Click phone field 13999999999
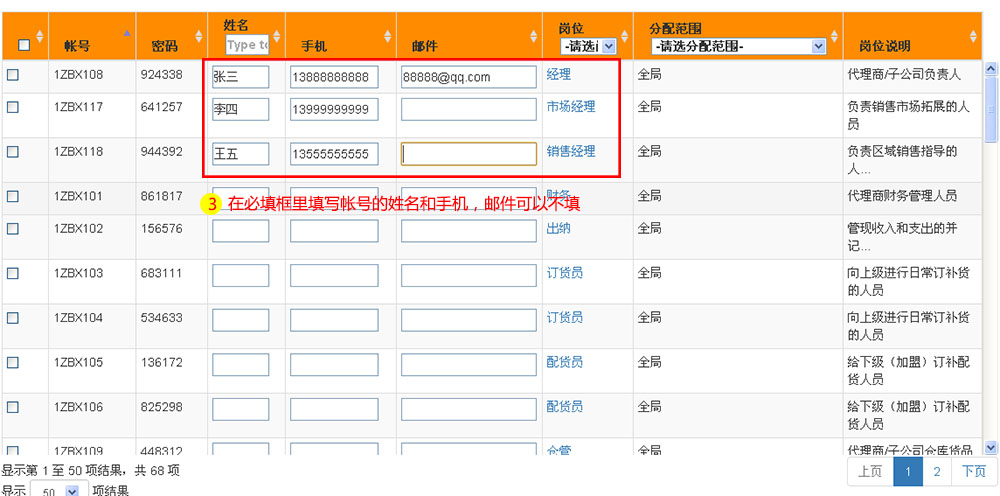Screen dimensions: 1000x496 coord(334,109)
